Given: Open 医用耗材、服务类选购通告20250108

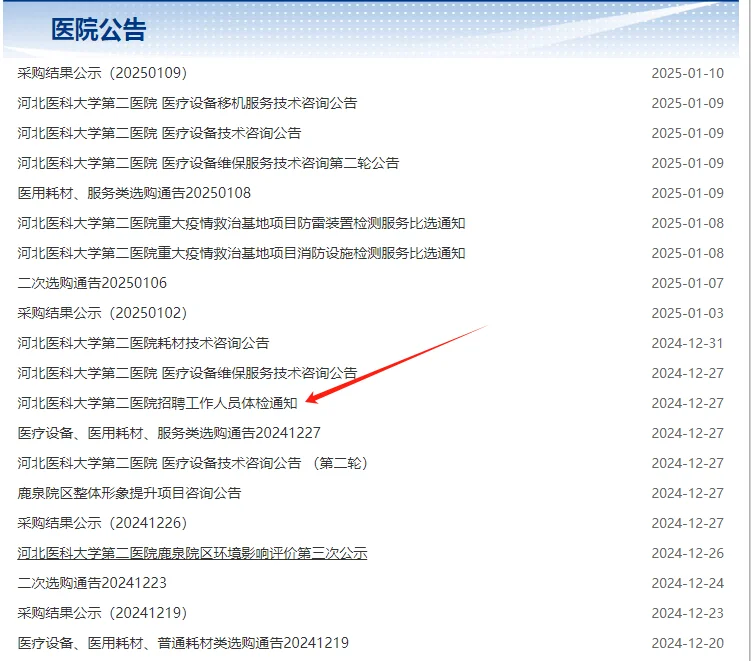Looking at the screenshot, I should (134, 193).
